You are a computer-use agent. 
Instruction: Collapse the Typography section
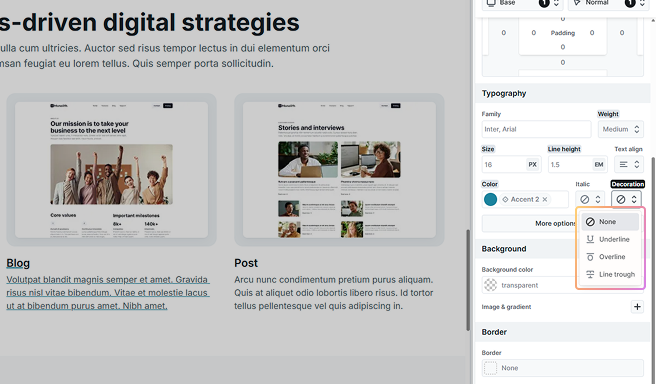(562, 93)
